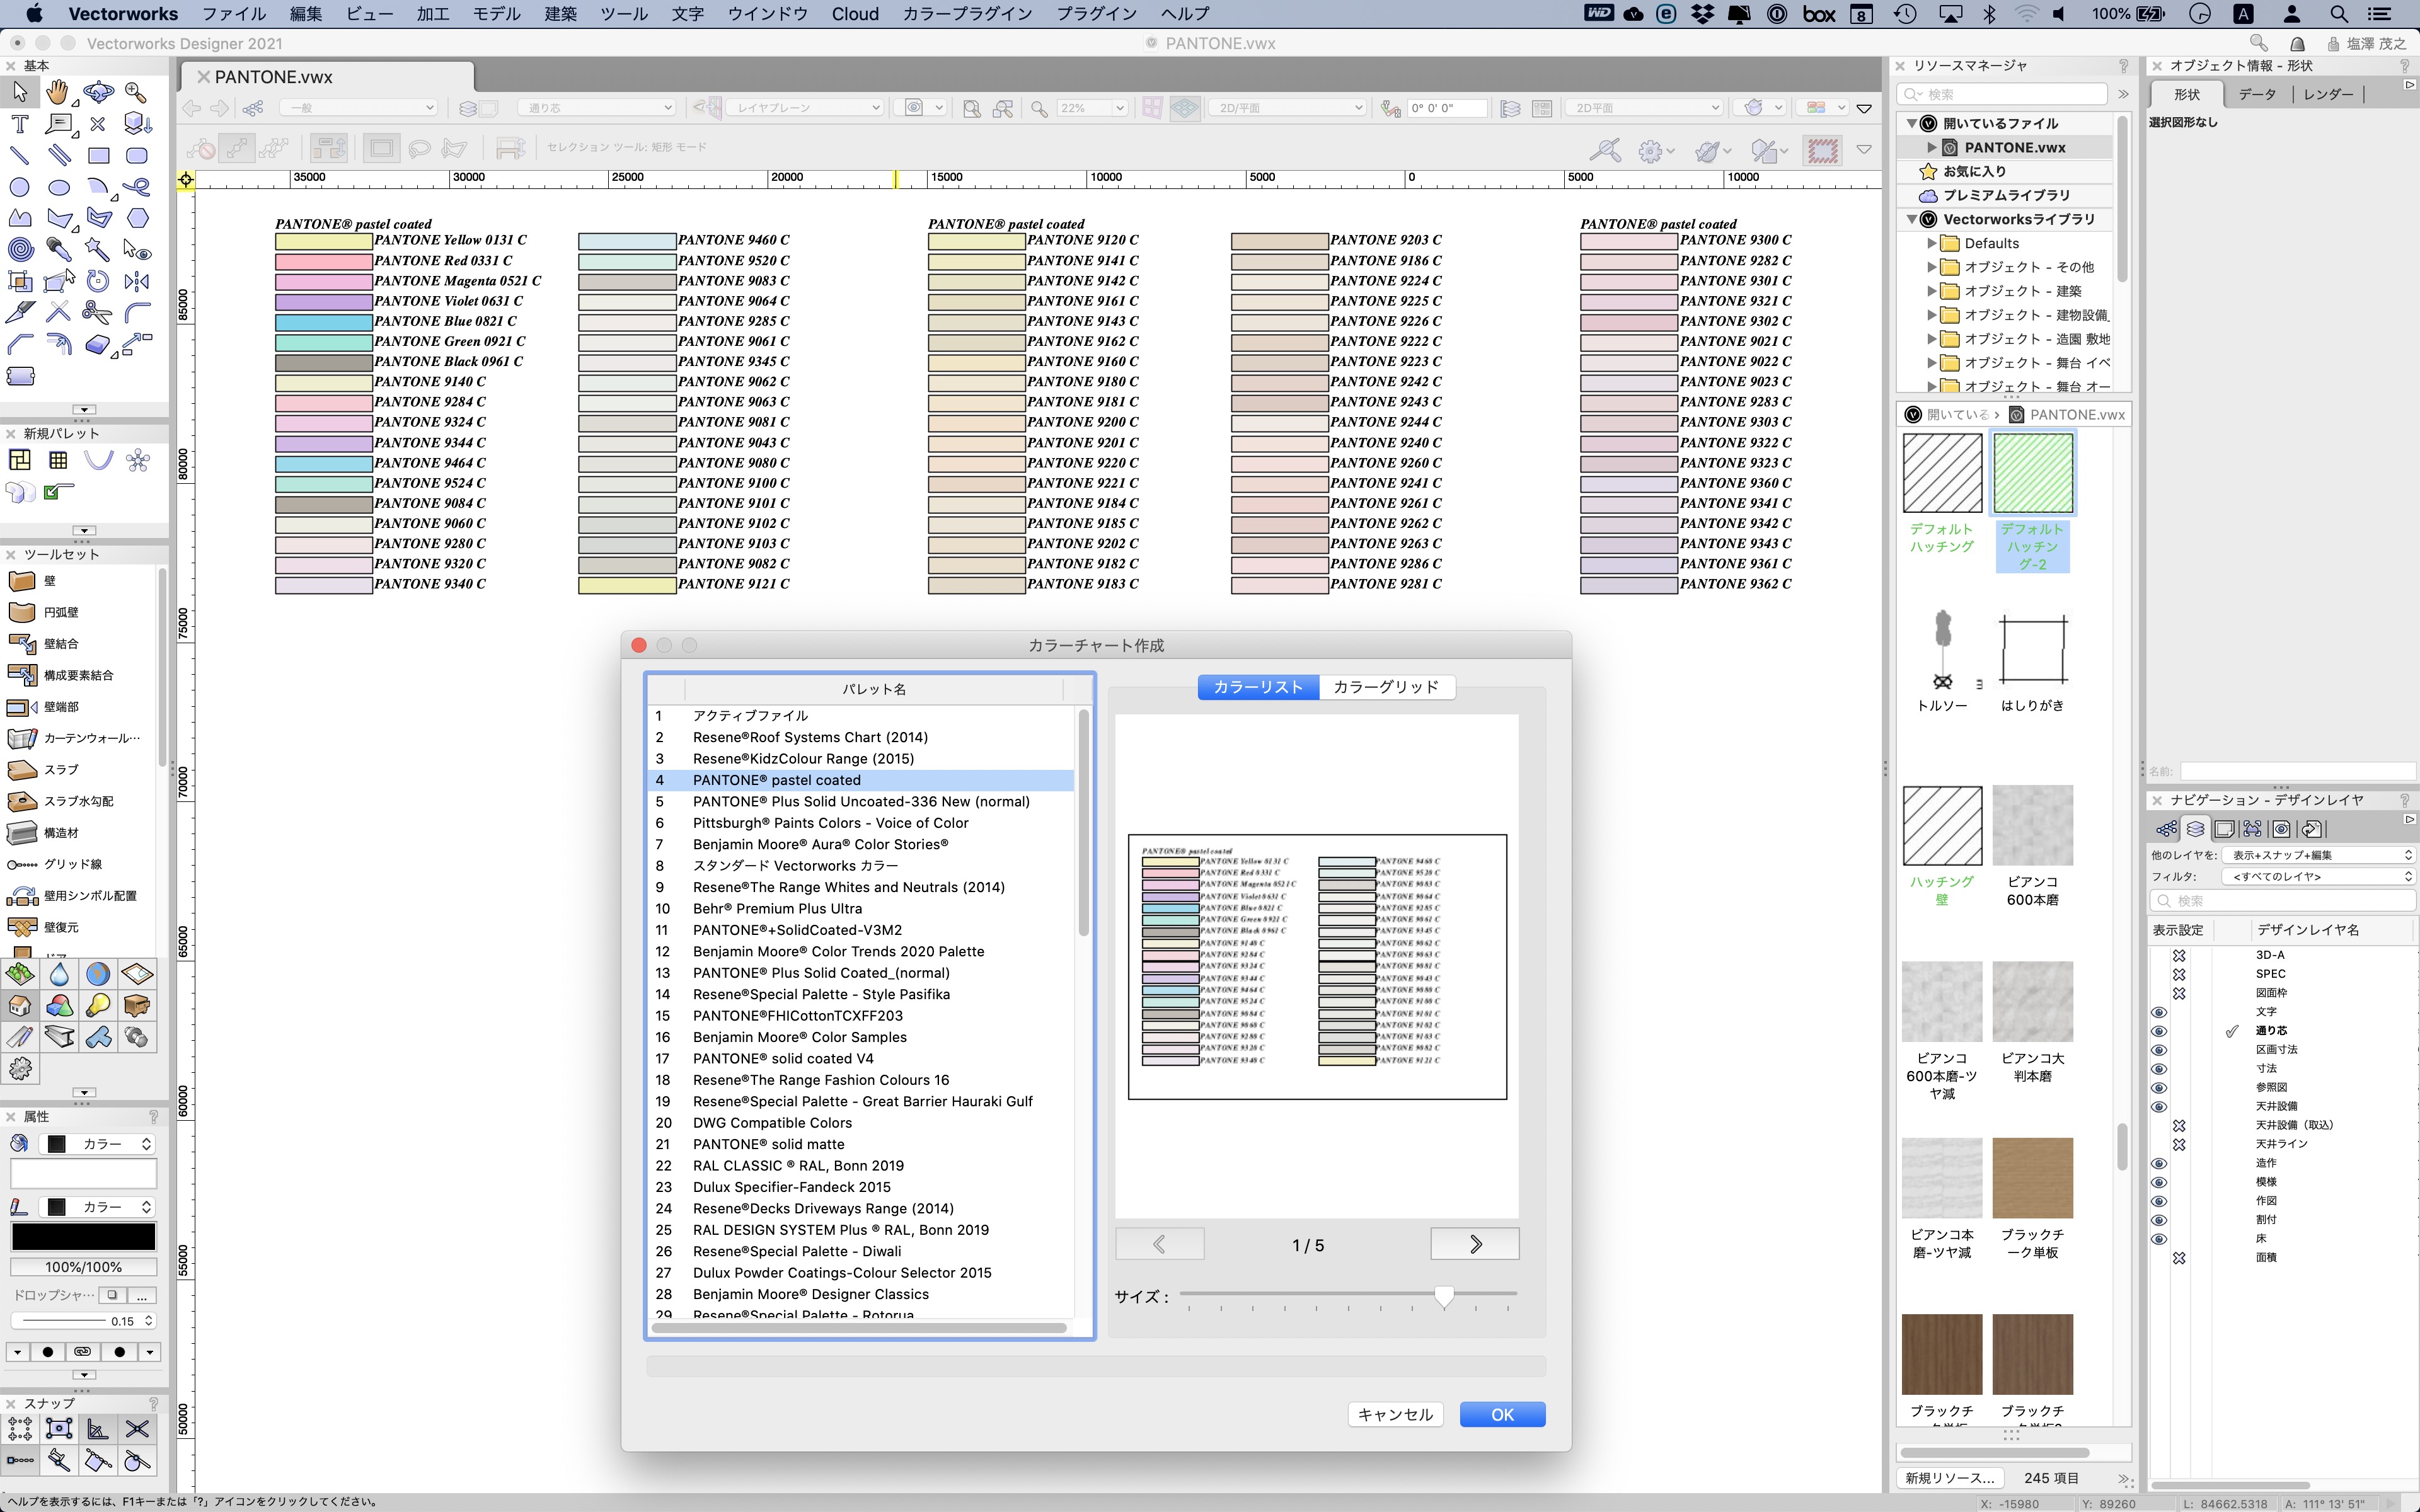Select the Trim scissors tool
This screenshot has height=1512, width=2420.
(x=98, y=312)
